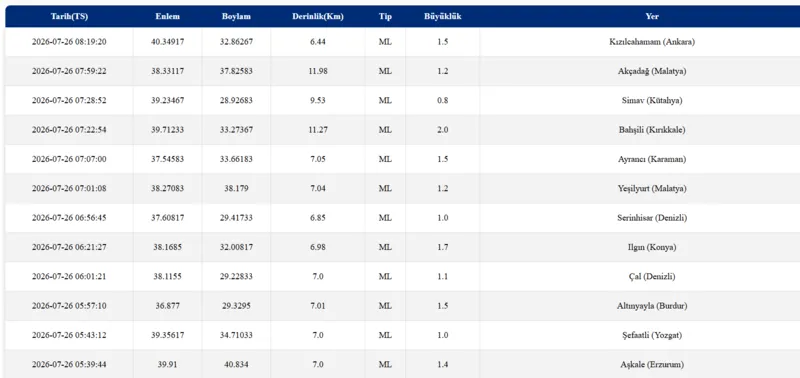Click the Yer column header
This screenshot has width=800, height=378.
652,16
